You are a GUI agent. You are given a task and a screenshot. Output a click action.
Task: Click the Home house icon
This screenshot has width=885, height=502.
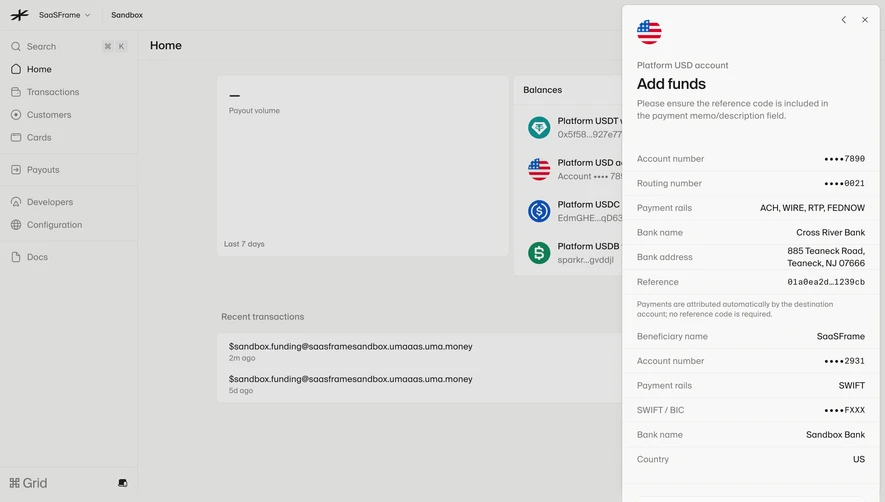[16, 69]
